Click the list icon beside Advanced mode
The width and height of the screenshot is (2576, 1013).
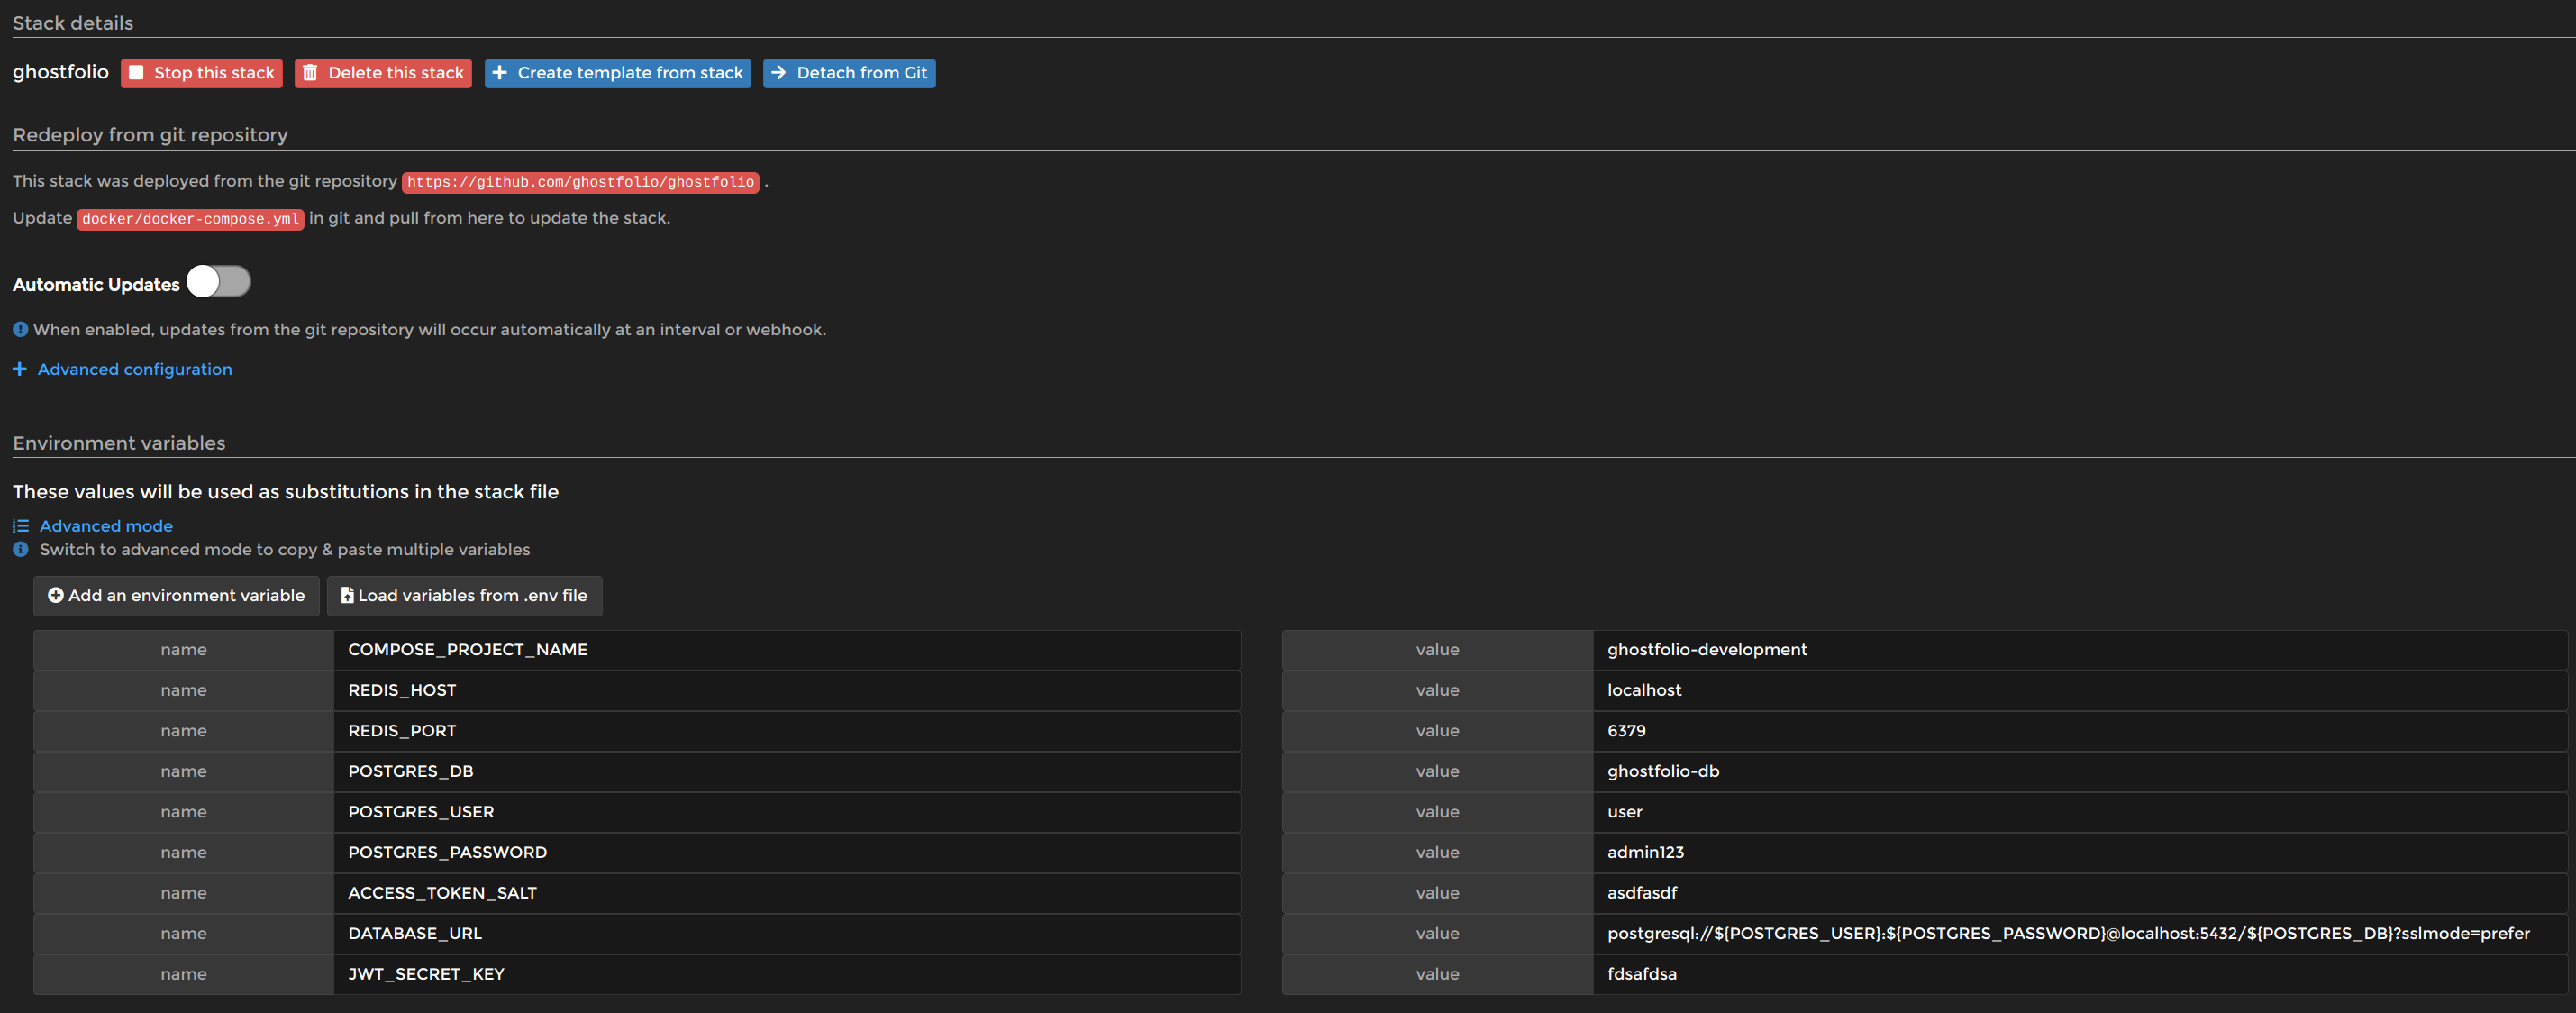click(20, 525)
